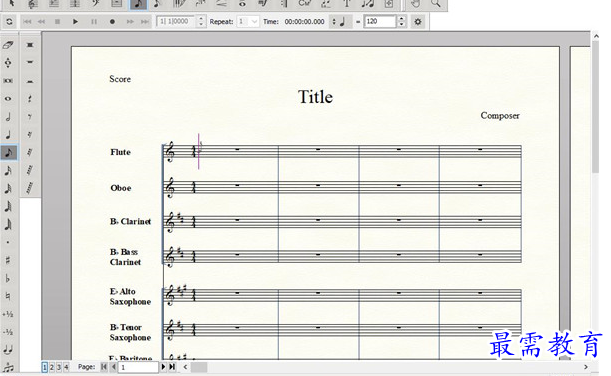This screenshot has height=376, width=611.
Task: Select the Selection arrow tool
Action: [11, 4]
